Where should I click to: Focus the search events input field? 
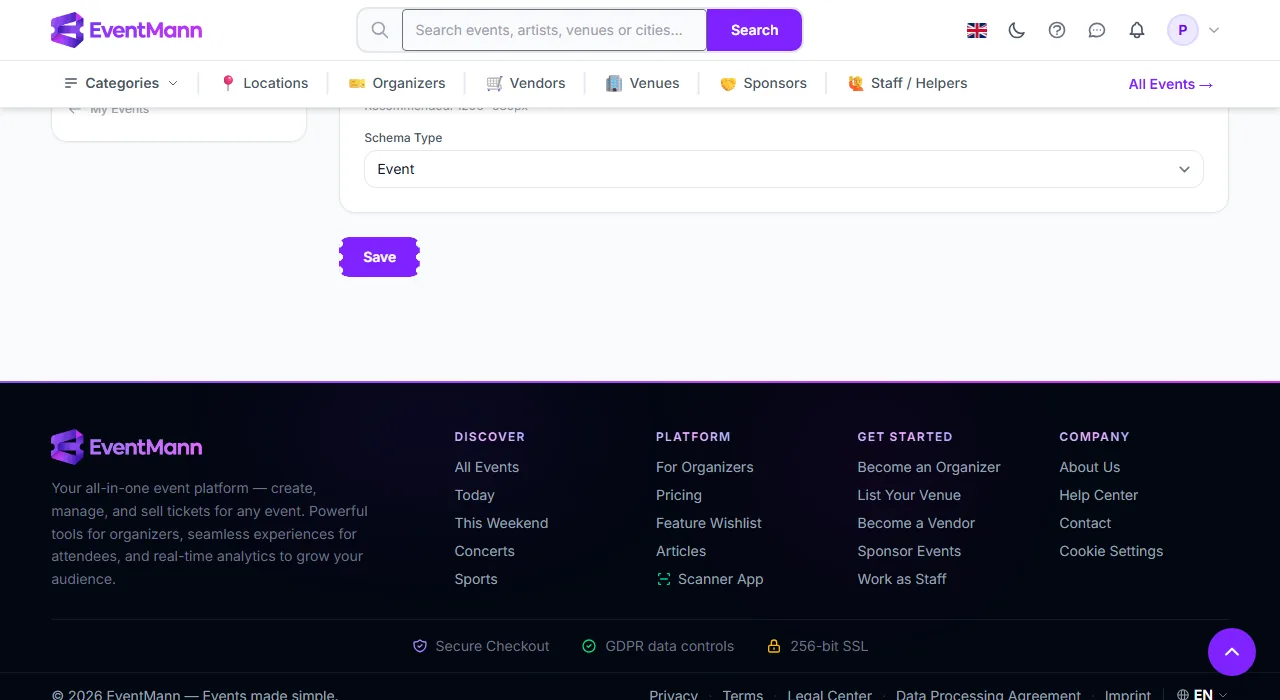coord(554,30)
